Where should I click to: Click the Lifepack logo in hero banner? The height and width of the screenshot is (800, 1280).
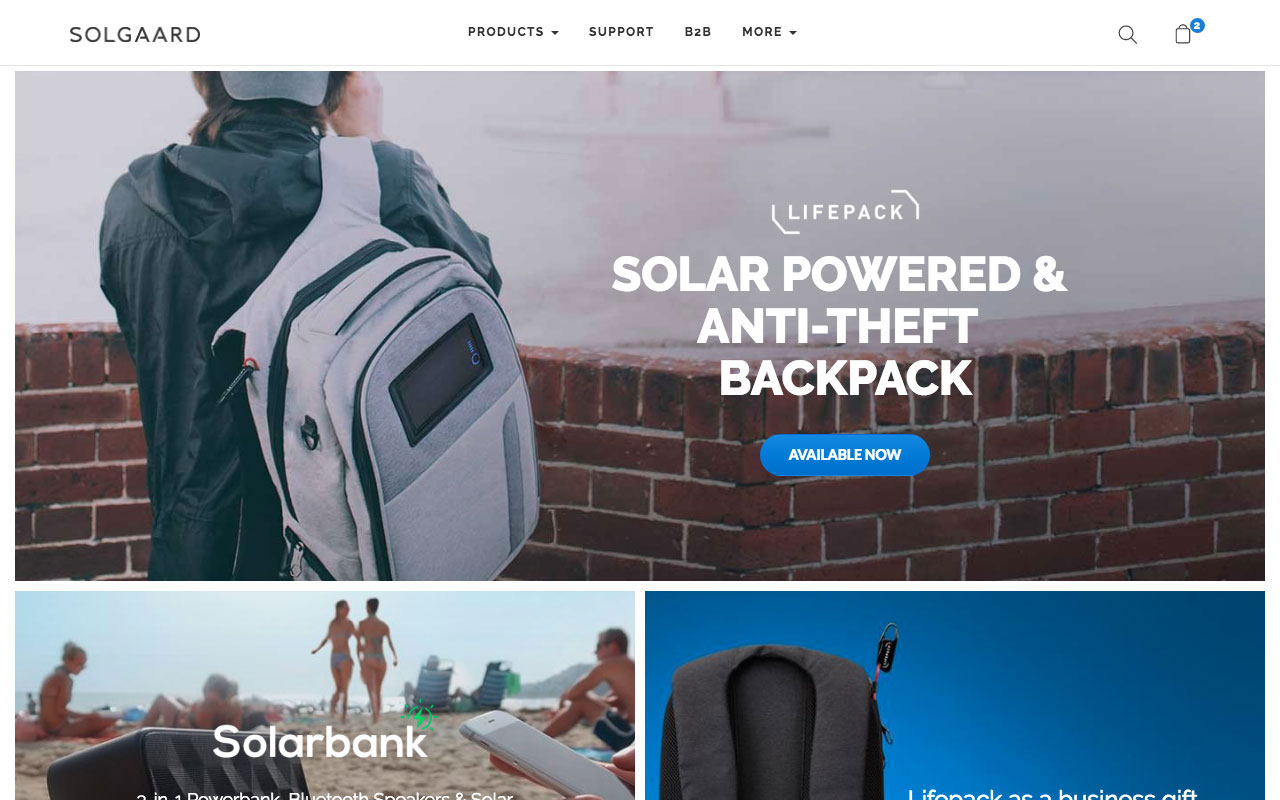(x=845, y=211)
